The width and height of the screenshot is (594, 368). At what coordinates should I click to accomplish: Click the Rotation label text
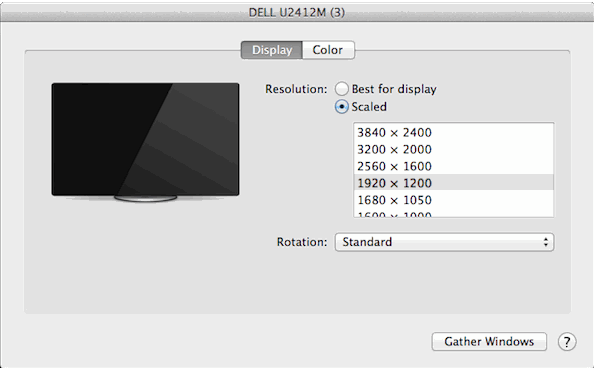click(302, 242)
